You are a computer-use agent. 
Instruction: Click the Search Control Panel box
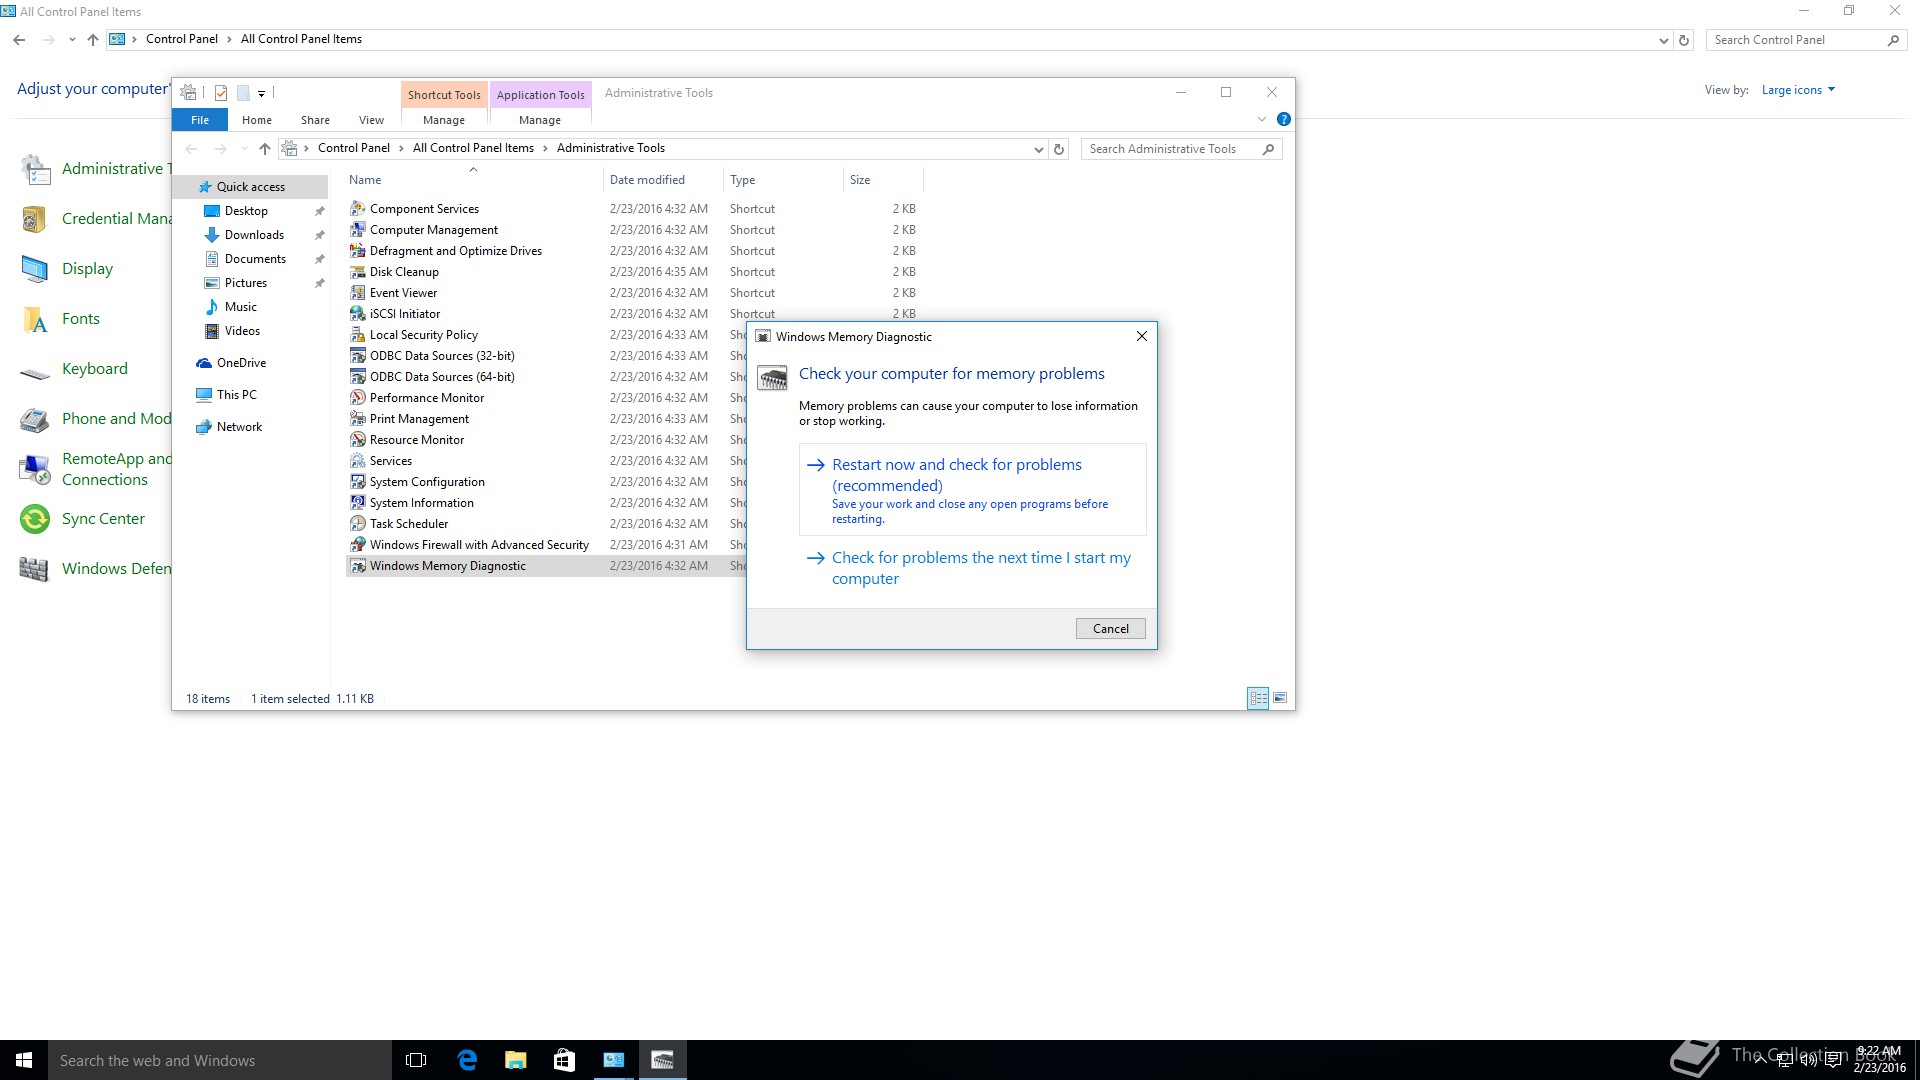pos(1806,40)
